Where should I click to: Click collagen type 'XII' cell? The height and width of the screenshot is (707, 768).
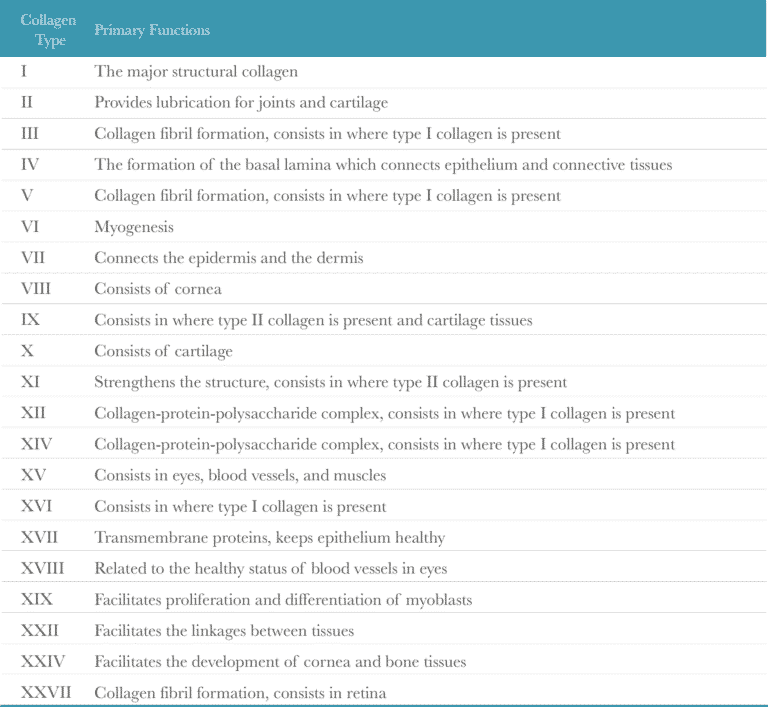pyautogui.click(x=33, y=413)
